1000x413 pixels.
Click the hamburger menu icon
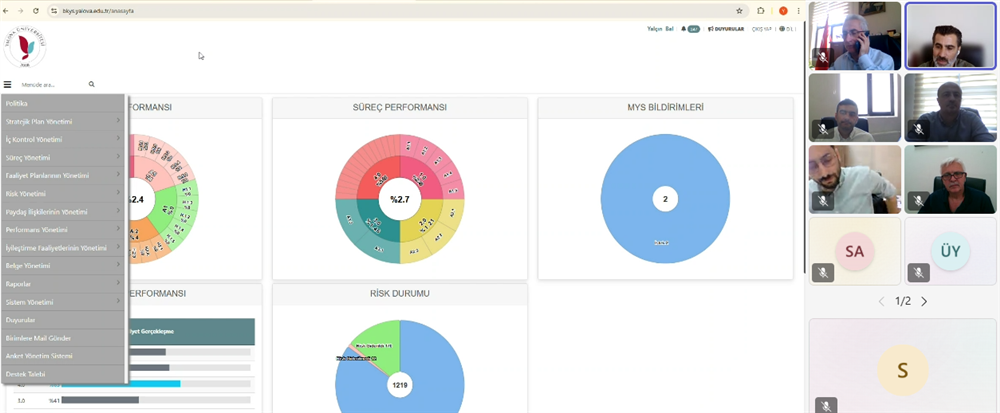[8, 85]
